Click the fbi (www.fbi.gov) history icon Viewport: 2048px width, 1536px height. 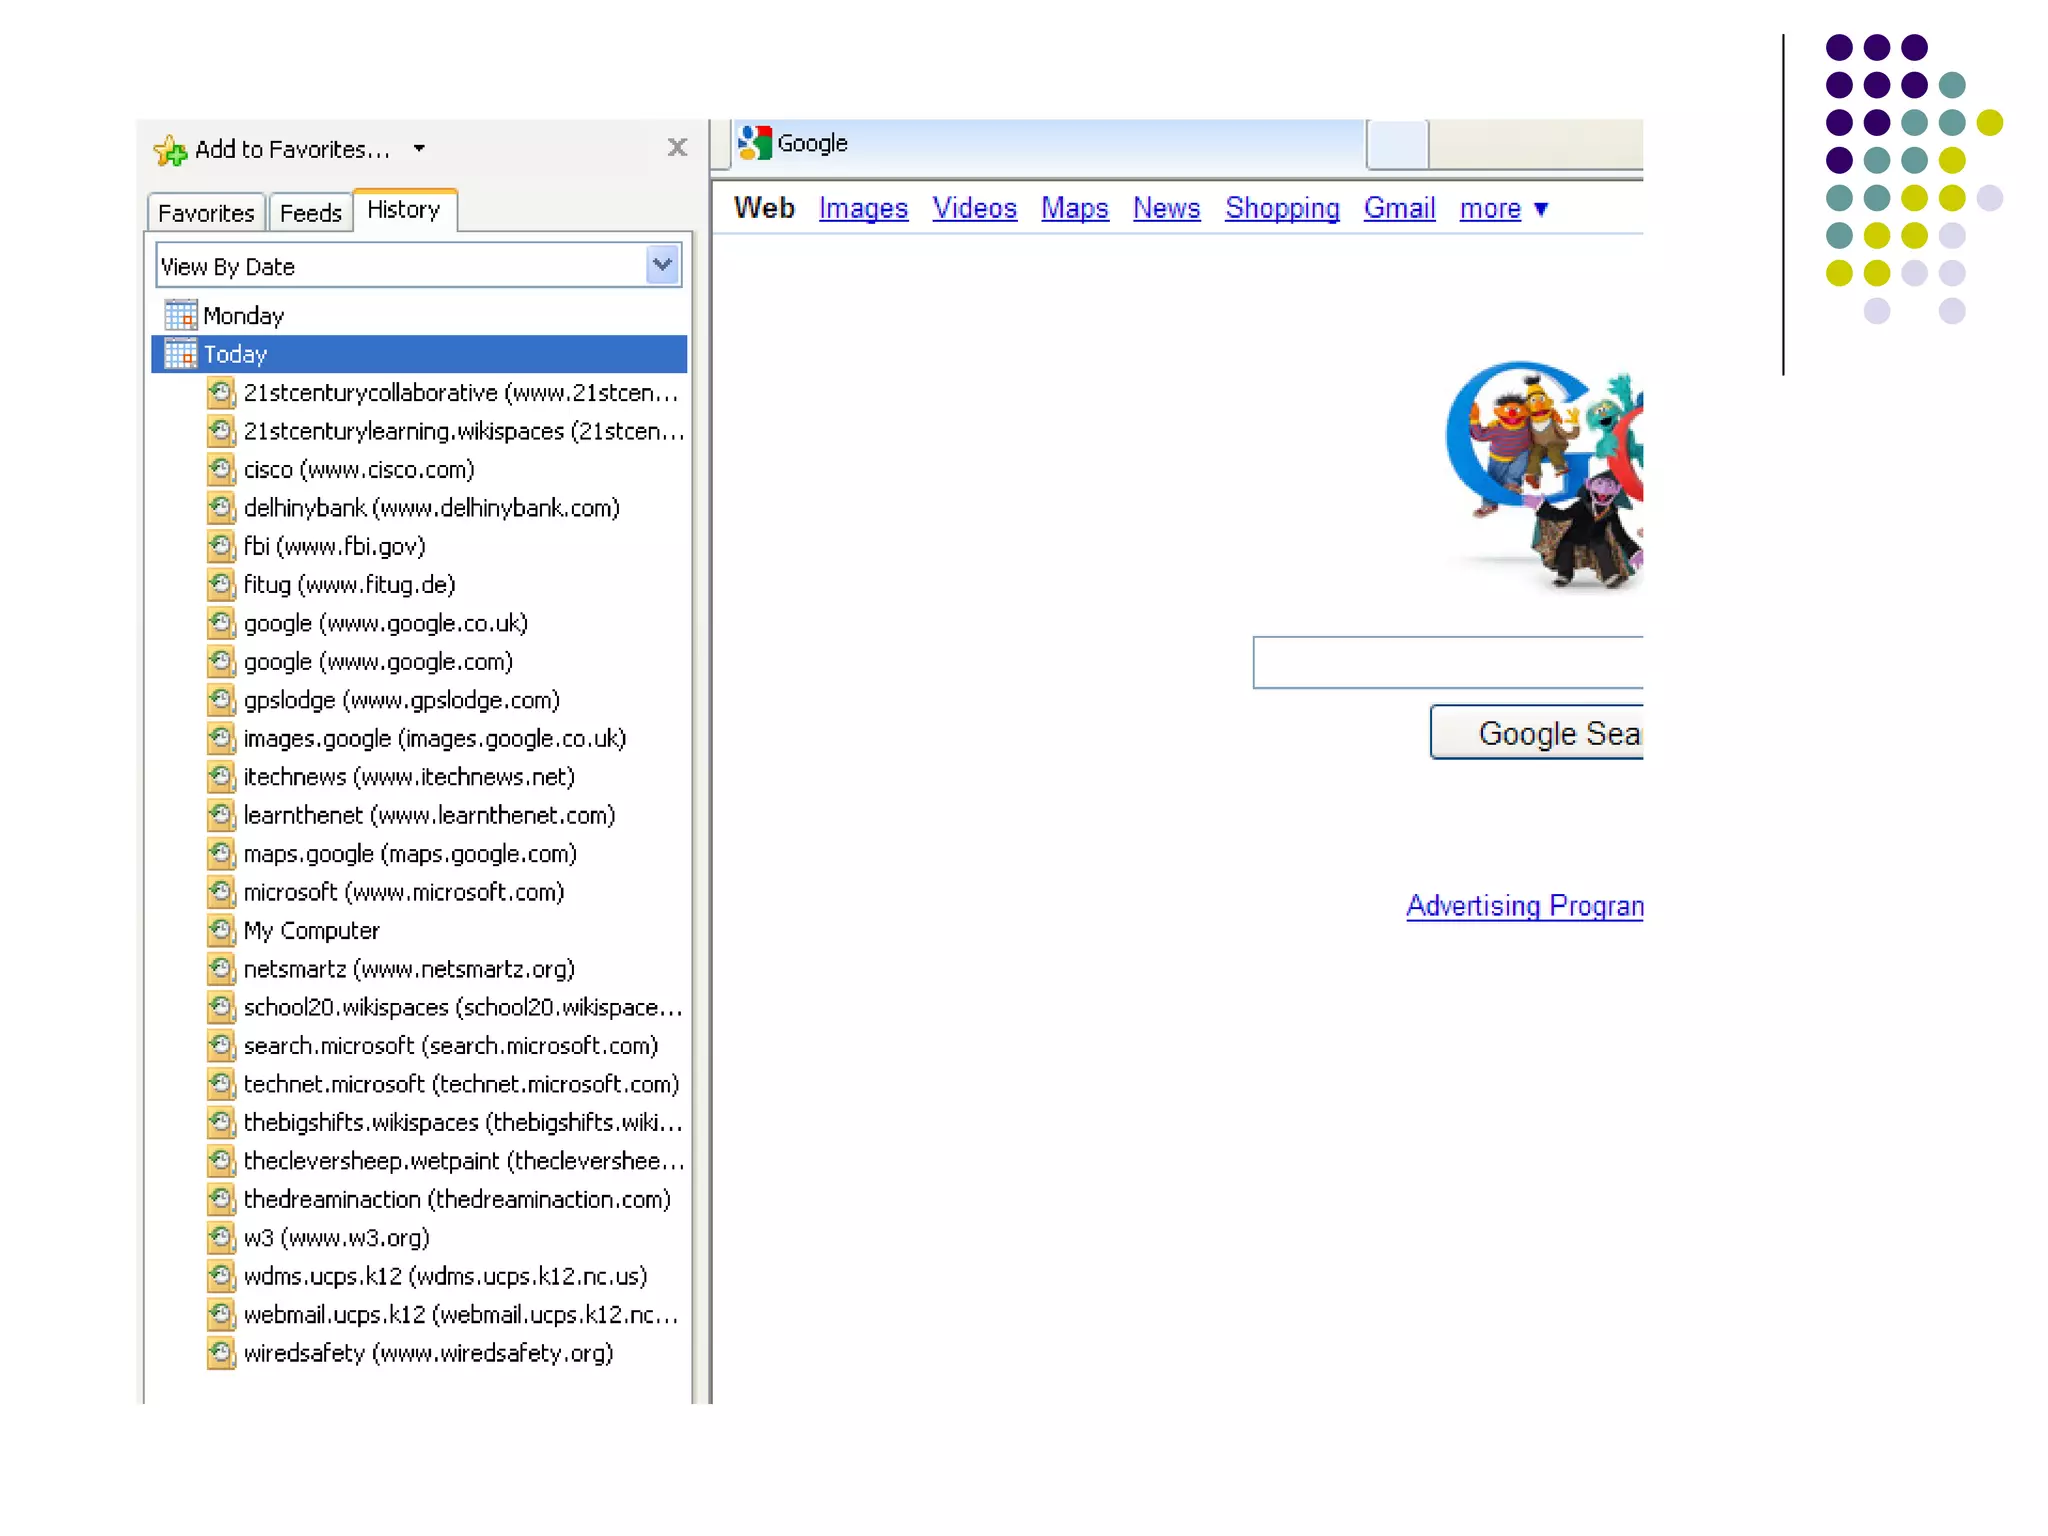[x=221, y=546]
